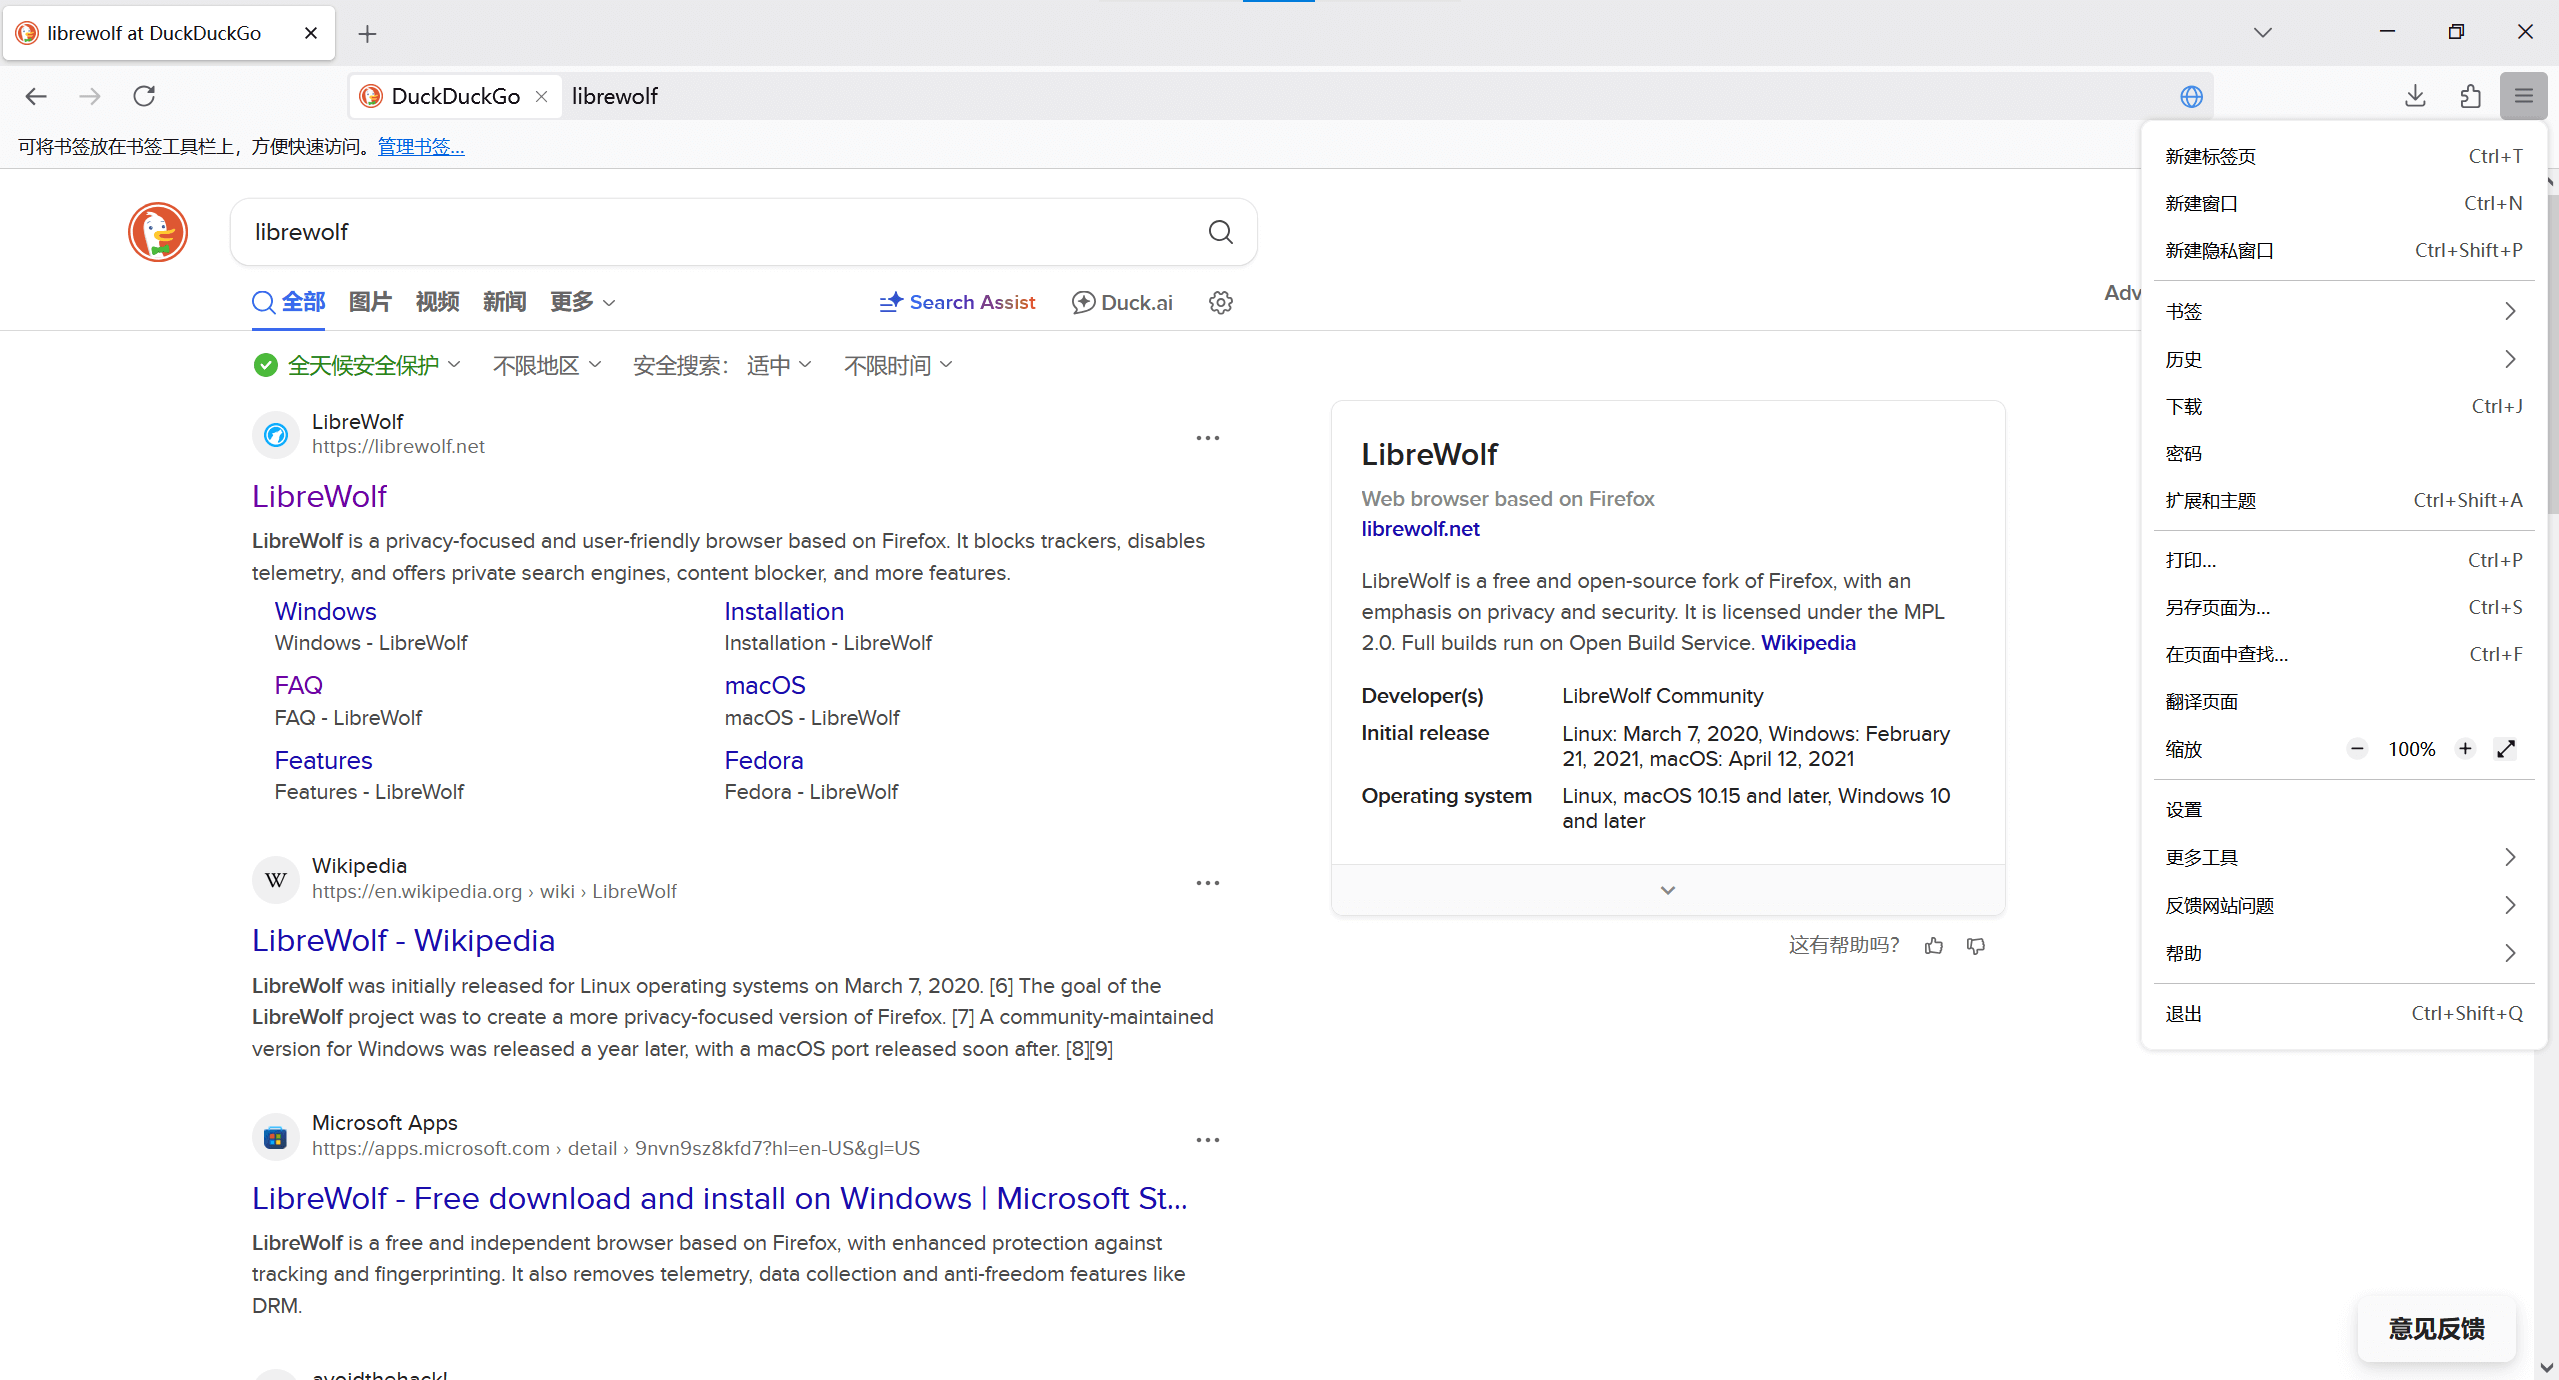Open the 更多 search category dropdown
Viewport: 2559px width, 1380px height.
tap(582, 302)
